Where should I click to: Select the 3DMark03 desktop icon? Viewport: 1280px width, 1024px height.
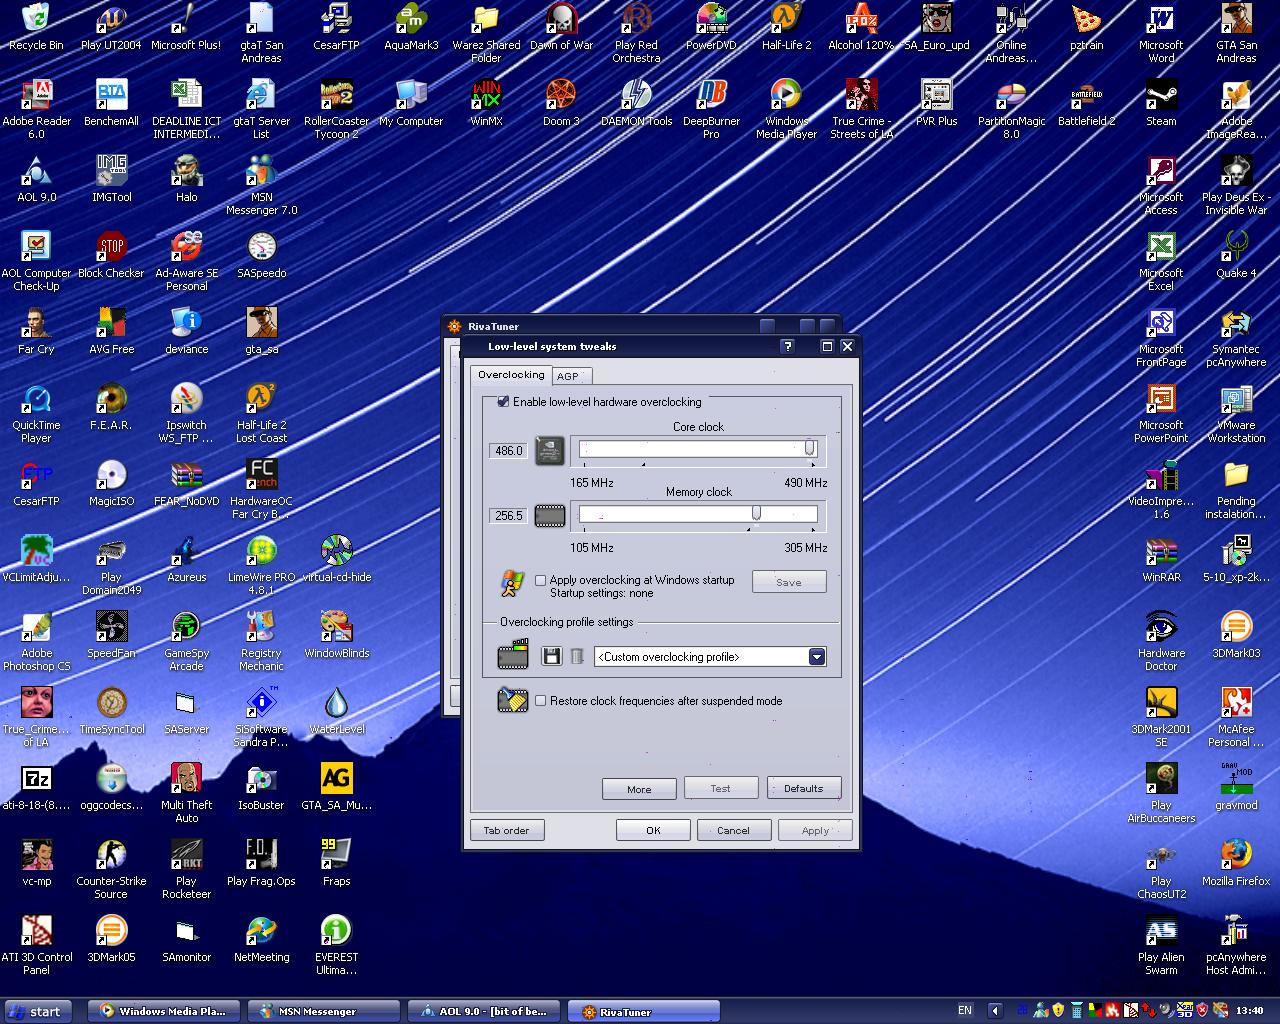coord(1236,635)
